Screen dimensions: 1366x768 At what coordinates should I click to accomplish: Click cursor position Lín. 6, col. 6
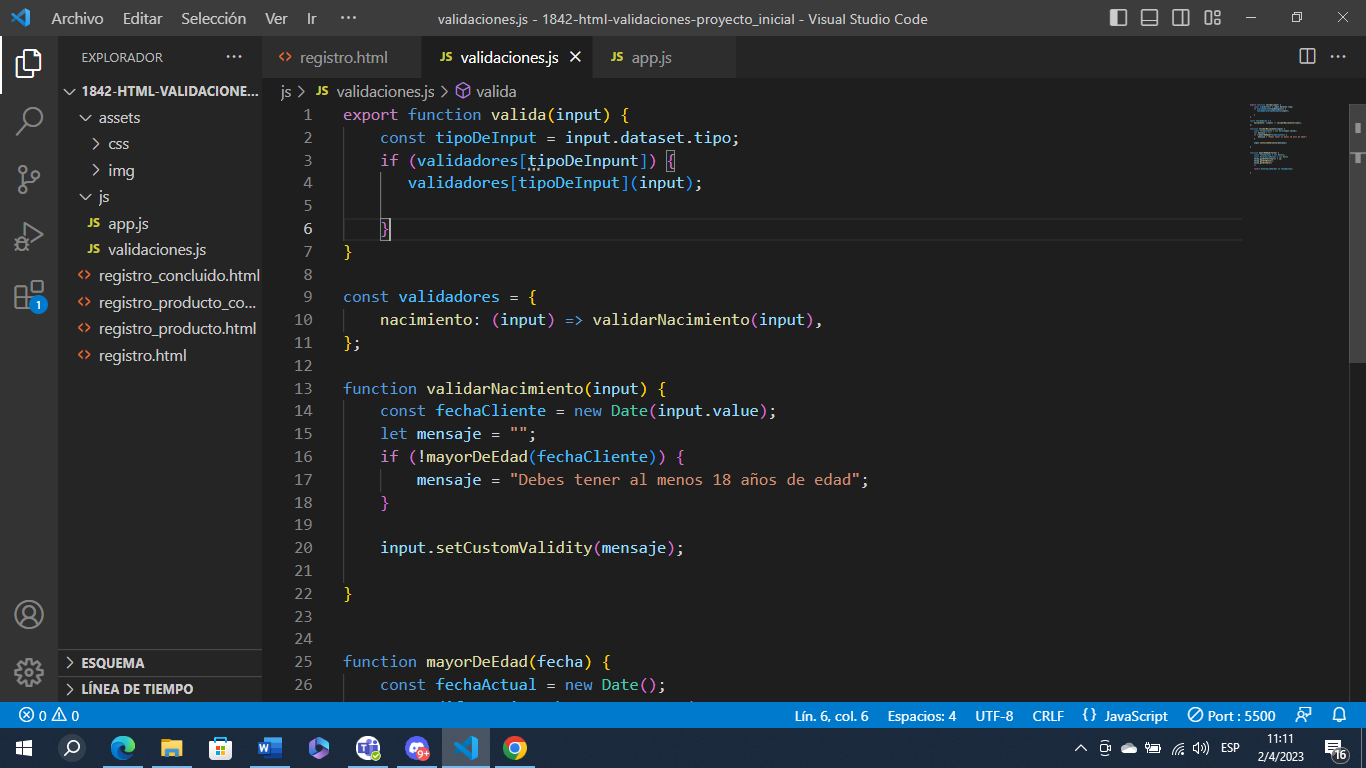[831, 716]
